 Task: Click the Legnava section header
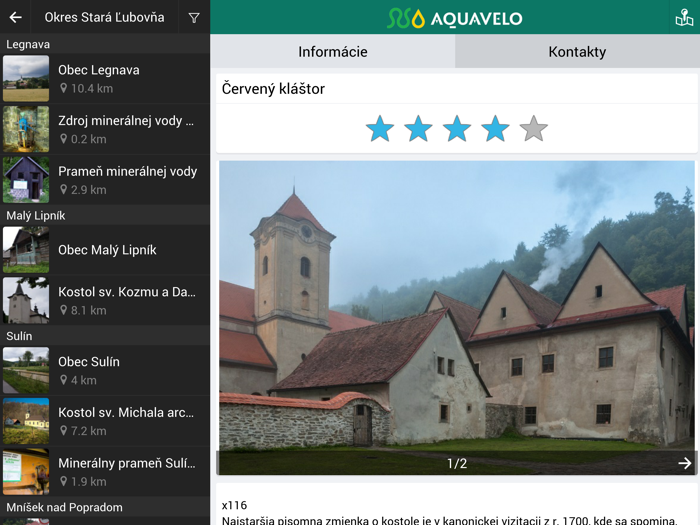pyautogui.click(x=105, y=44)
